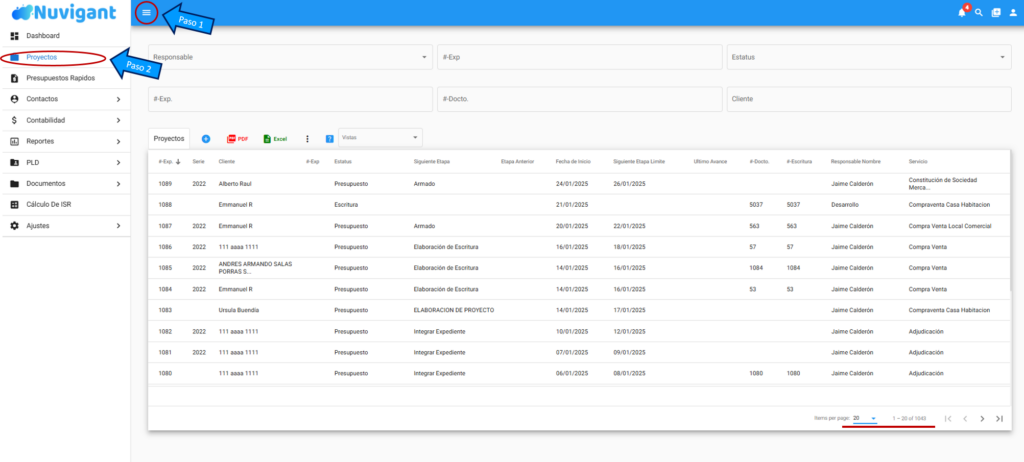
Task: Click Compra Venta Local Comercial service cell
Action: 950,226
